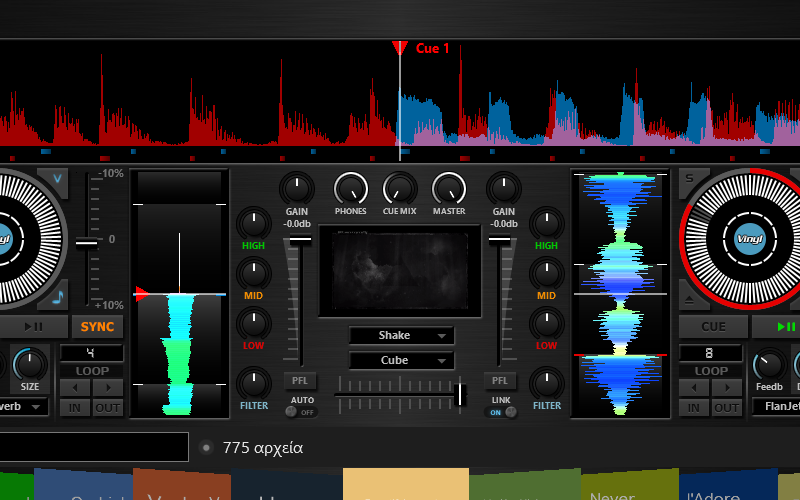Double the left deck loop with right arrow

click(108, 388)
